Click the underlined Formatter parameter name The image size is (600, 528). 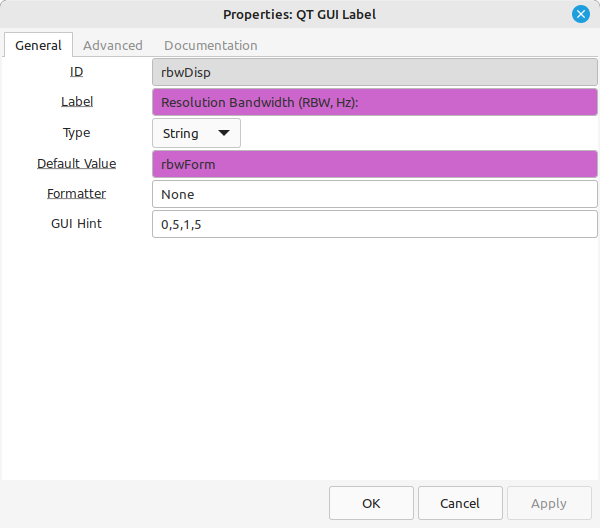pos(77,194)
